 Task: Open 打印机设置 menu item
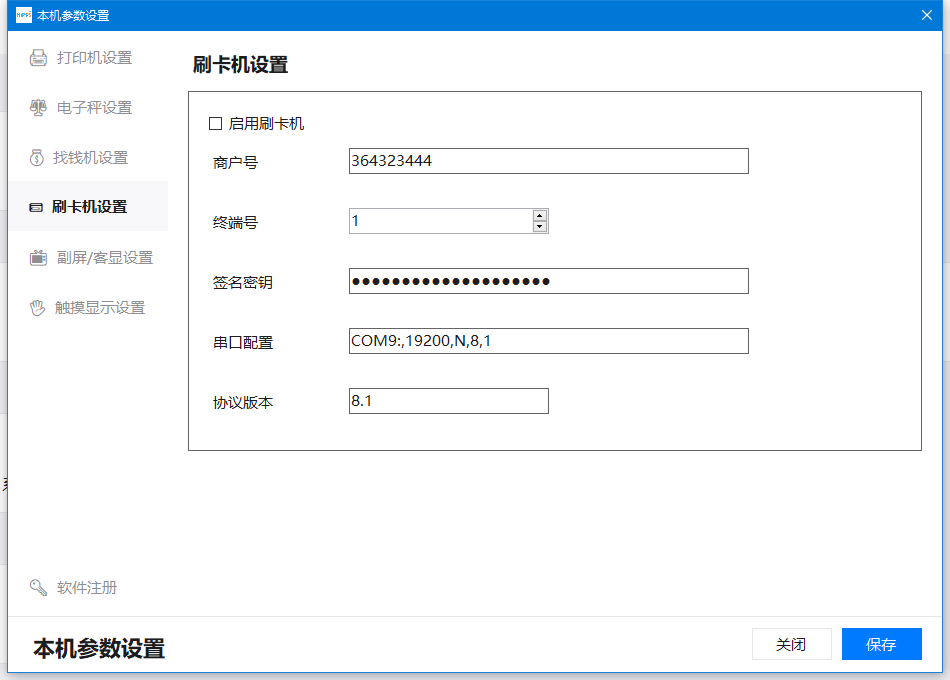88,58
